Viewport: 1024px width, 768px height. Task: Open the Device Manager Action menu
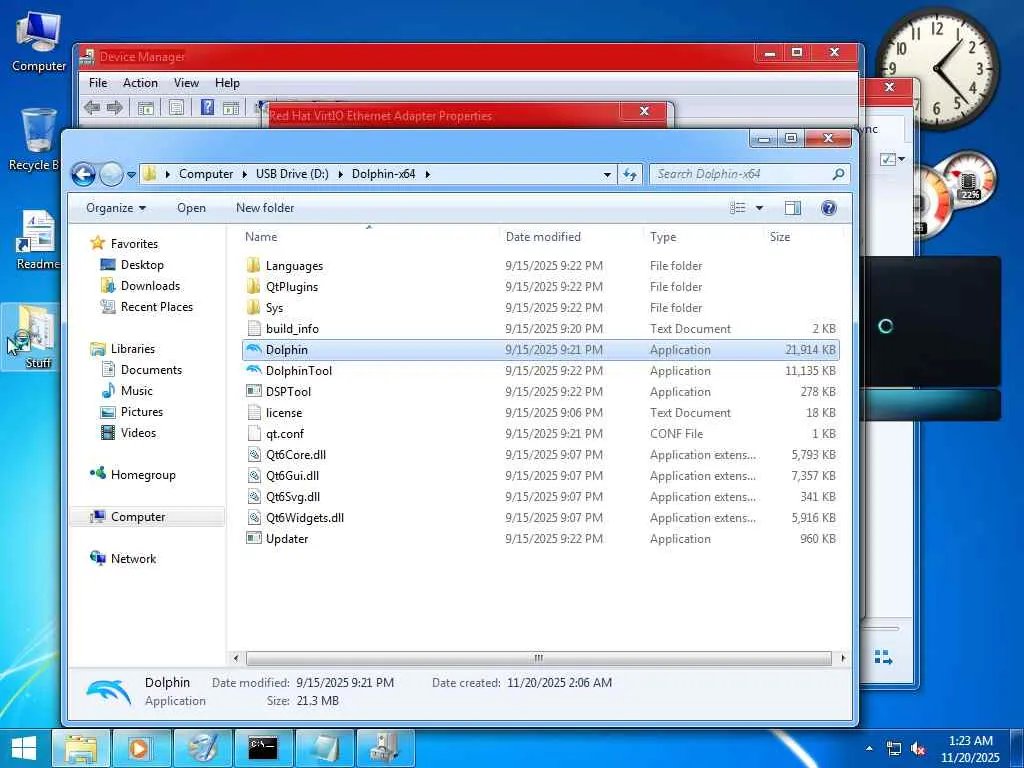(140, 83)
